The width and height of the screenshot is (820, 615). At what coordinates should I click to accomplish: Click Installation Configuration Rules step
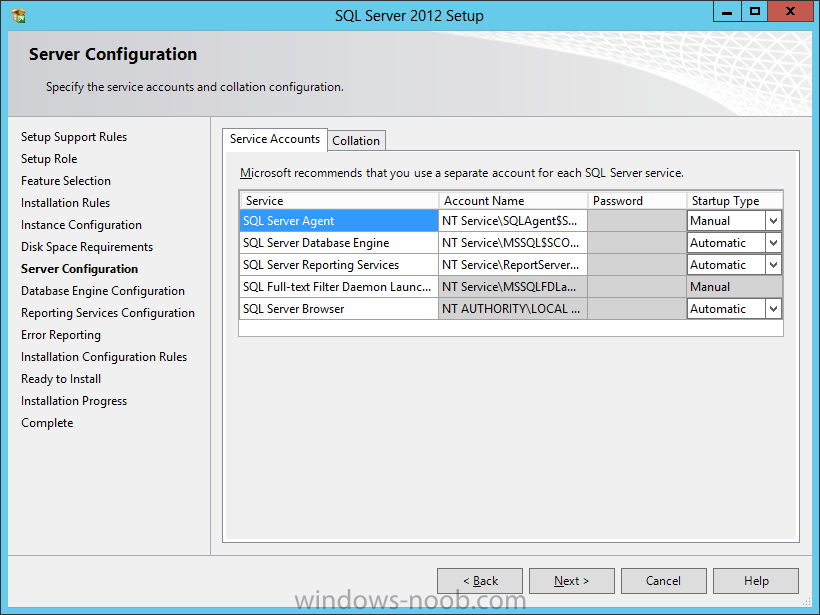[104, 357]
